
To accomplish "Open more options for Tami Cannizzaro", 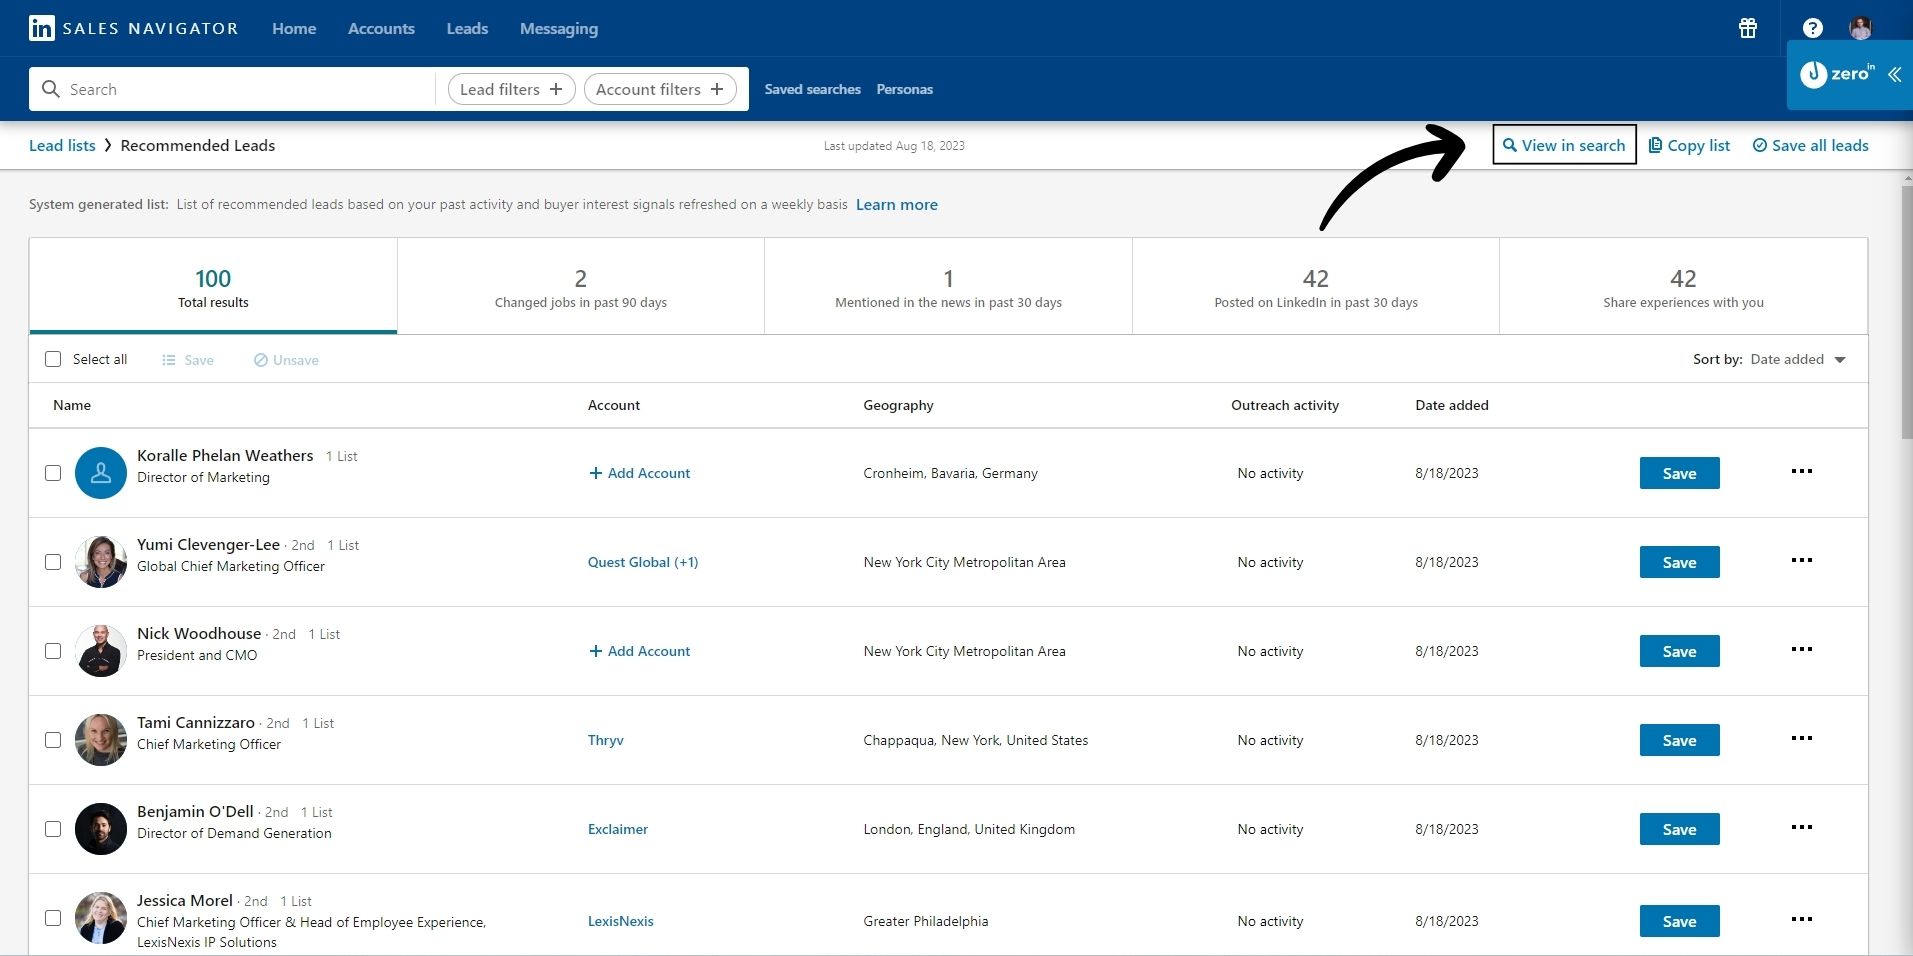I will (1801, 738).
